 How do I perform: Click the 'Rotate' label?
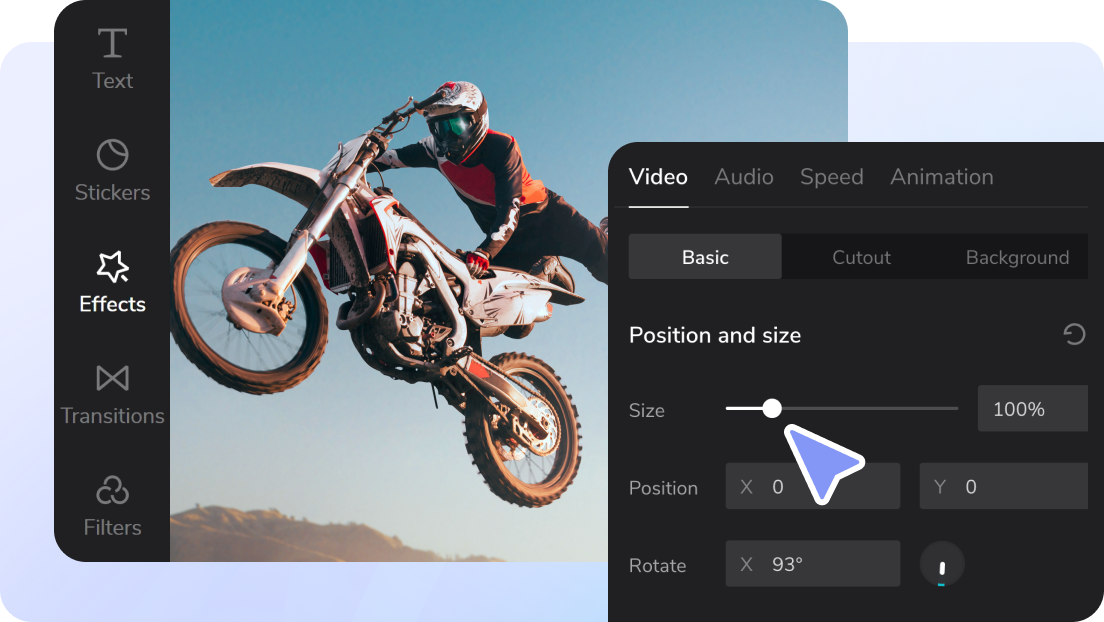click(x=658, y=565)
